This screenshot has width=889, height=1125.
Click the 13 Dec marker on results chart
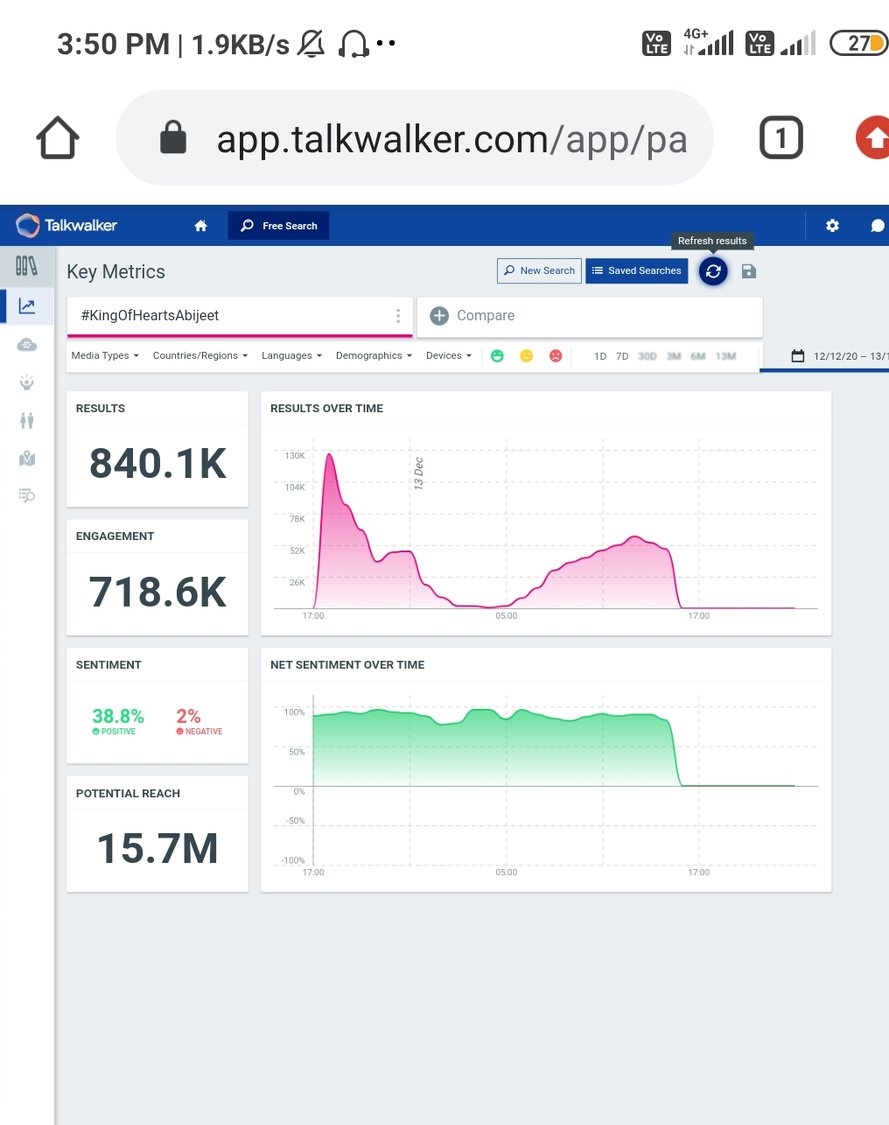click(418, 474)
